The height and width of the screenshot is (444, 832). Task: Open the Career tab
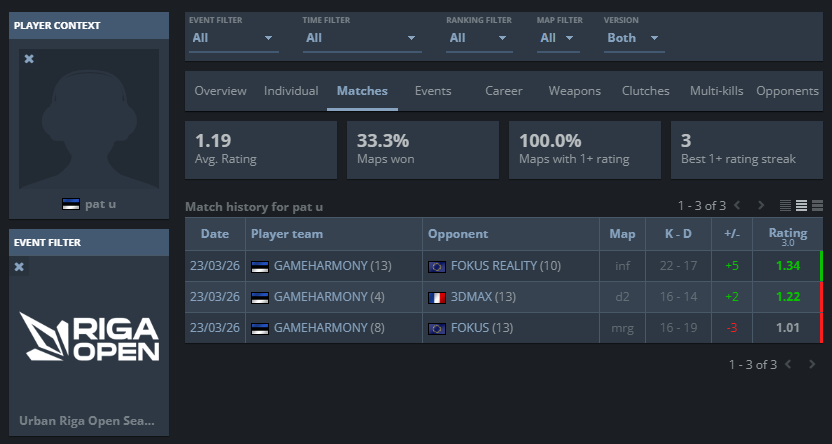click(504, 91)
